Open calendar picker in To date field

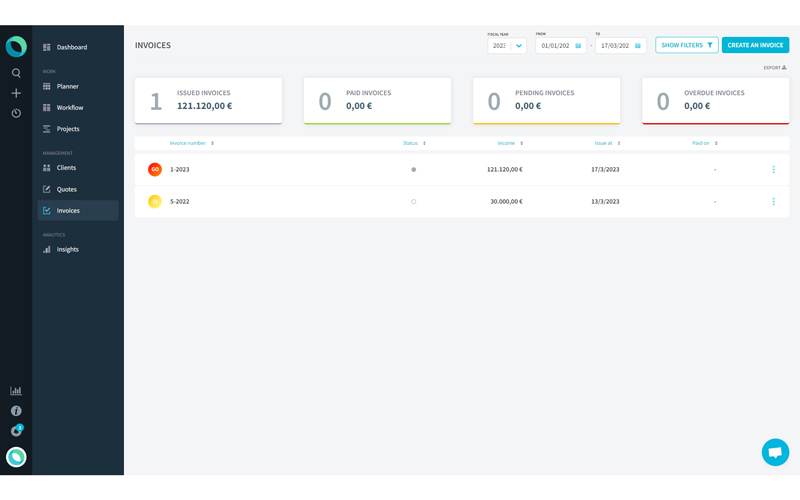(x=638, y=45)
